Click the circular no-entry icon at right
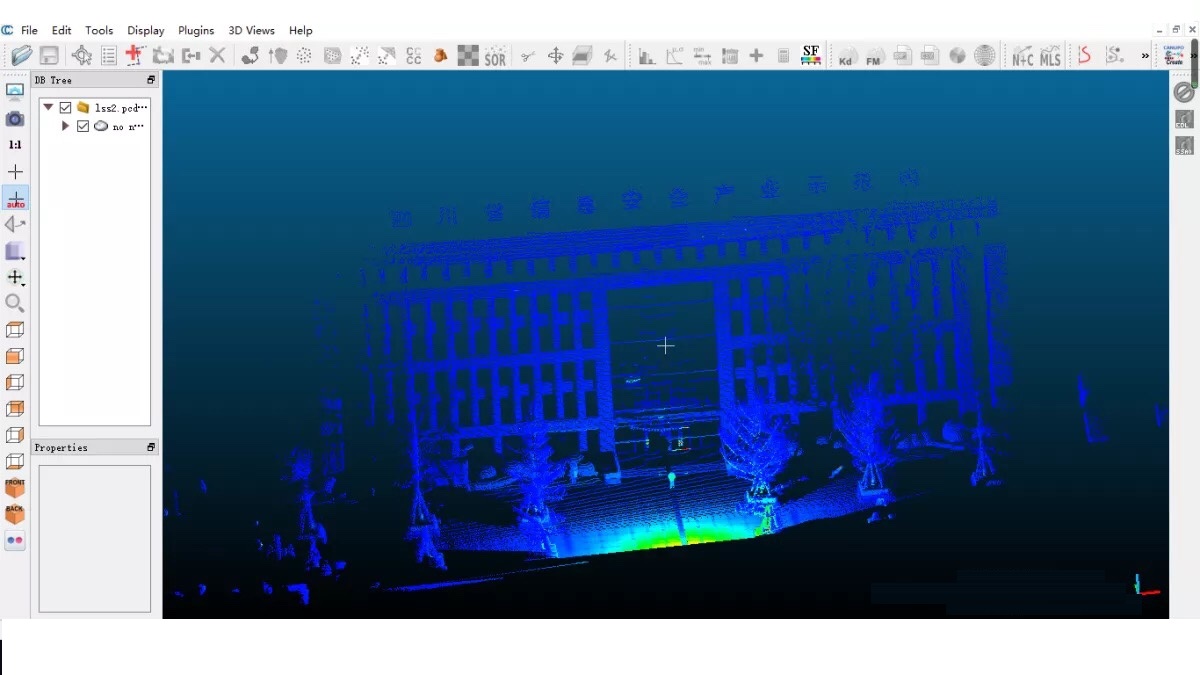This screenshot has width=1200, height=675. (1184, 92)
